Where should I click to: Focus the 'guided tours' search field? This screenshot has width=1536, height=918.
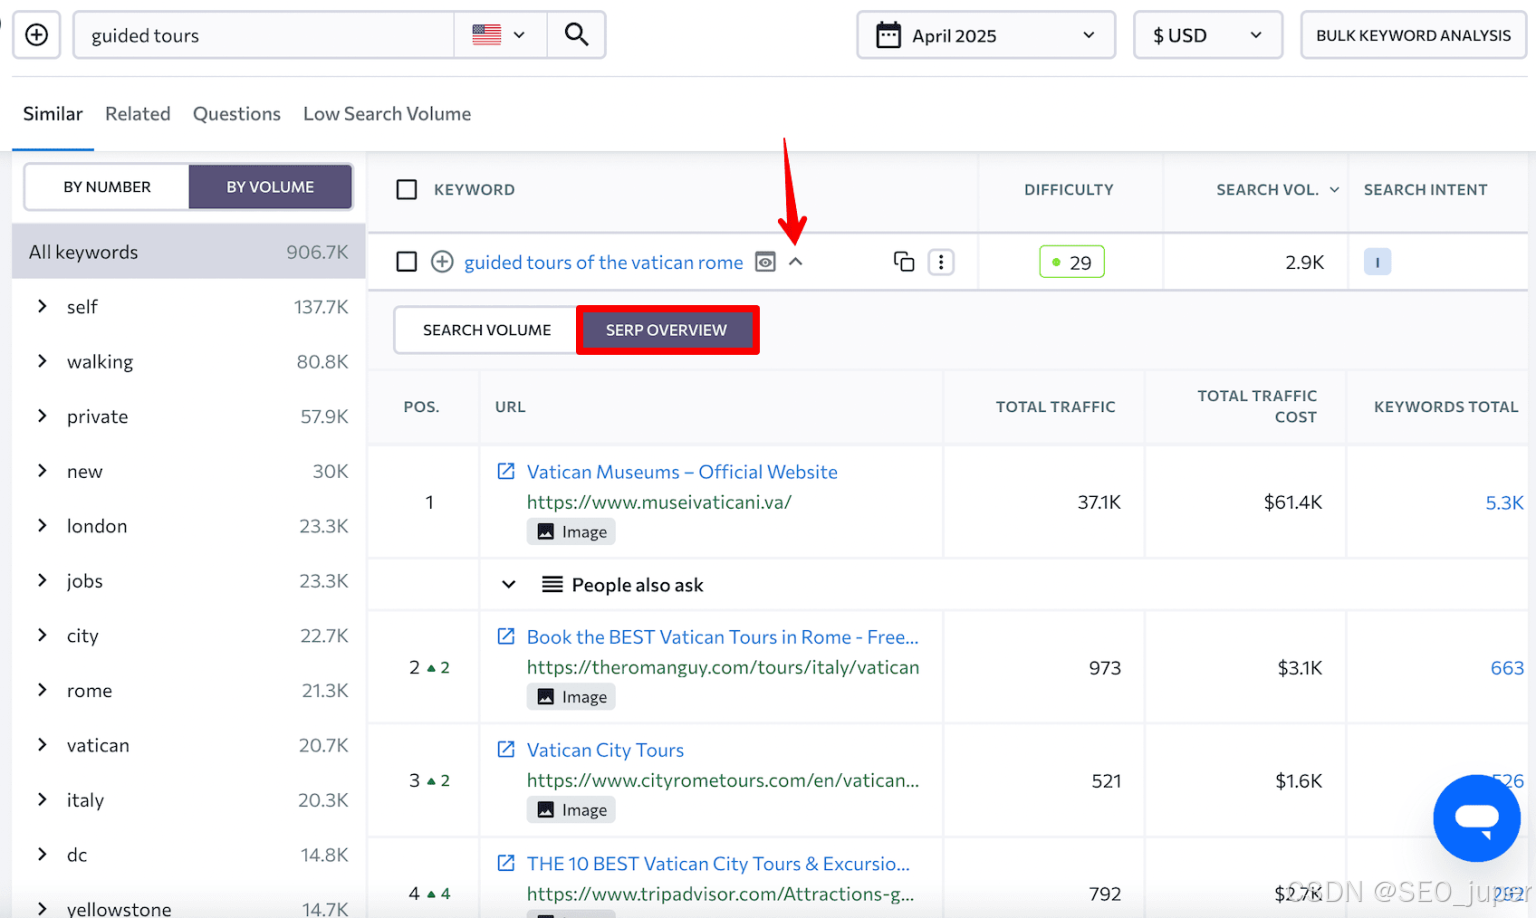(264, 35)
